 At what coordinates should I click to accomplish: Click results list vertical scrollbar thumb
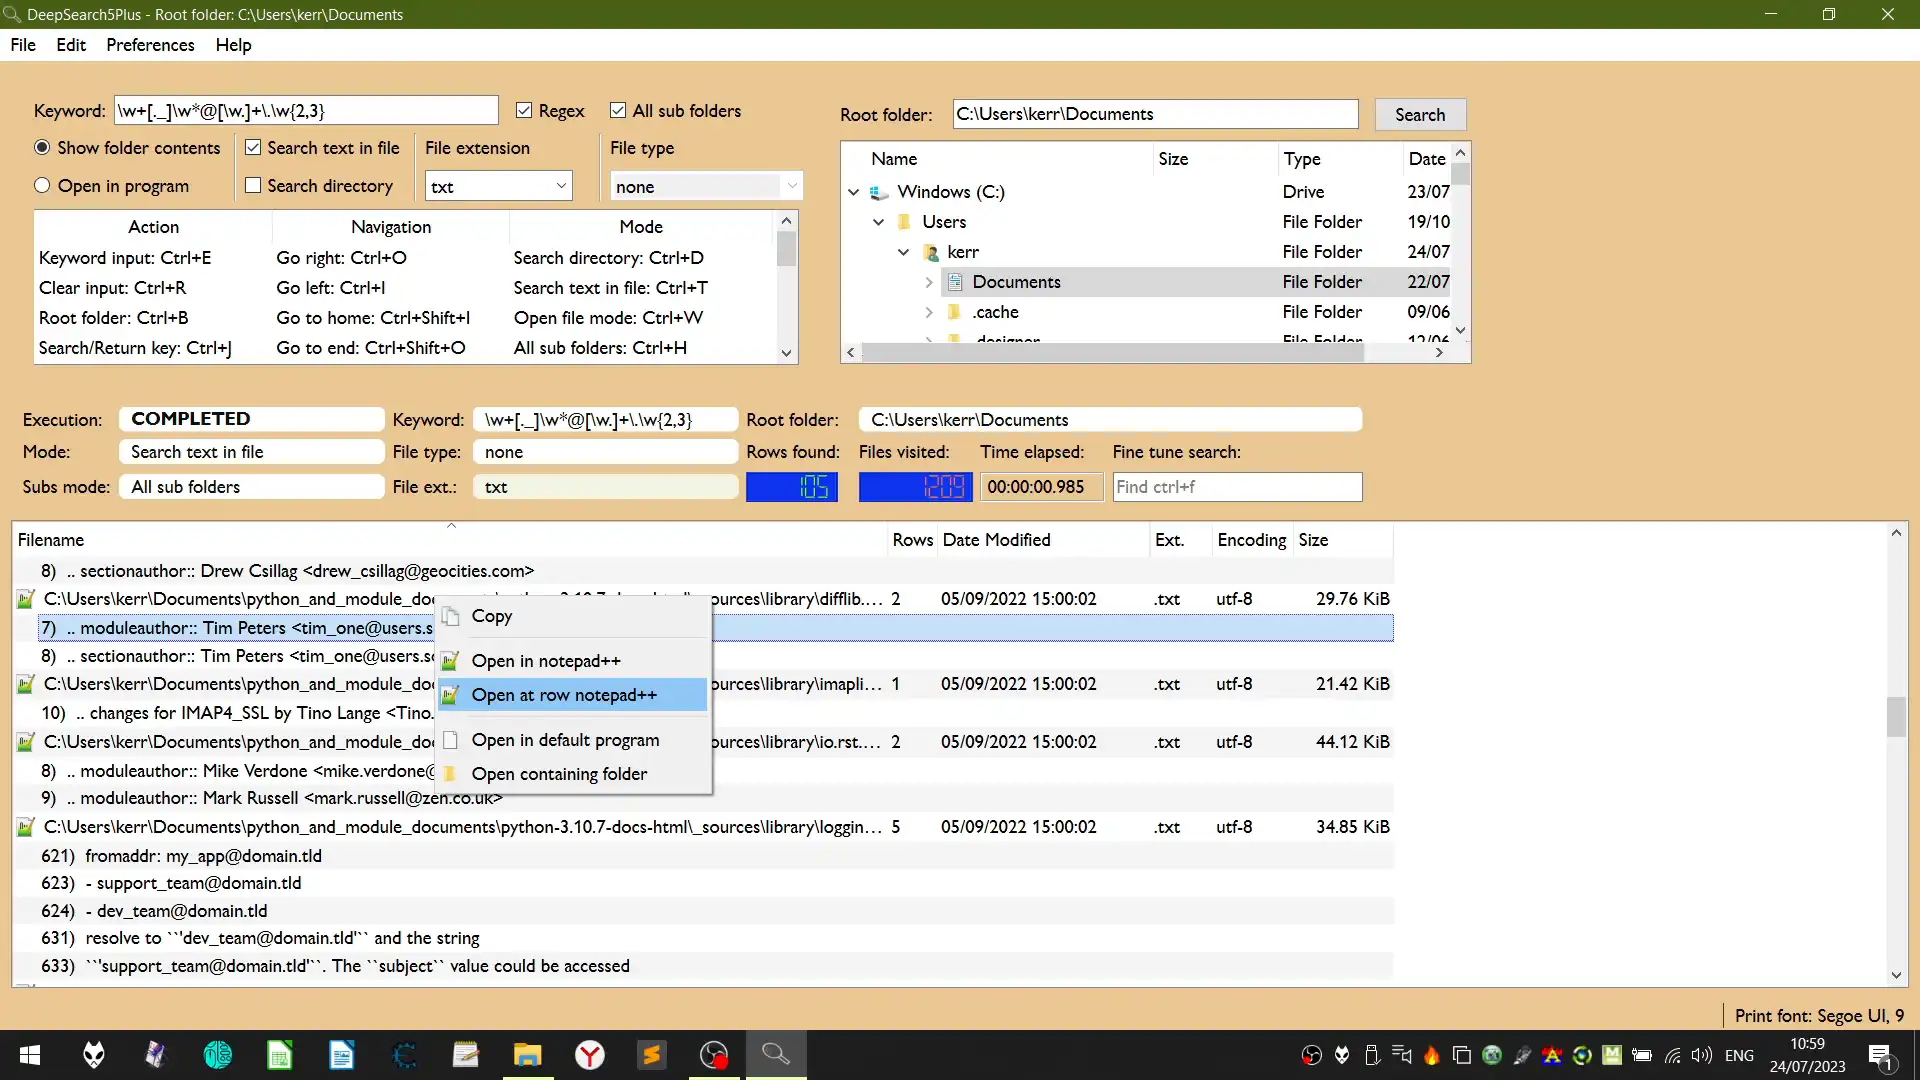click(x=1896, y=716)
